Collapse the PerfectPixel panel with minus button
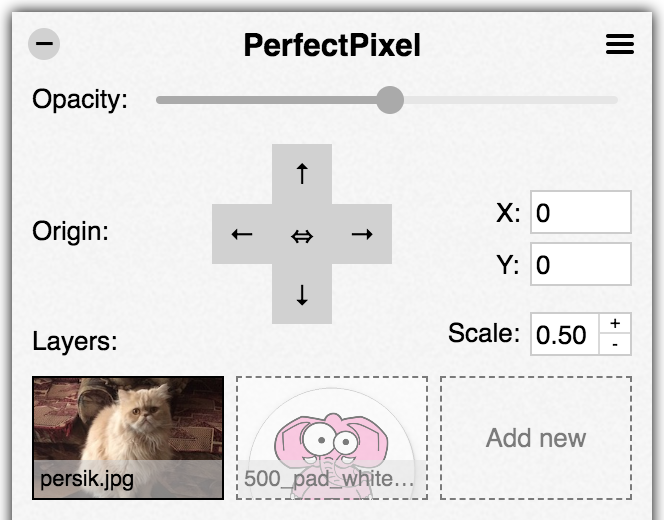The height and width of the screenshot is (520, 664). pyautogui.click(x=44, y=44)
